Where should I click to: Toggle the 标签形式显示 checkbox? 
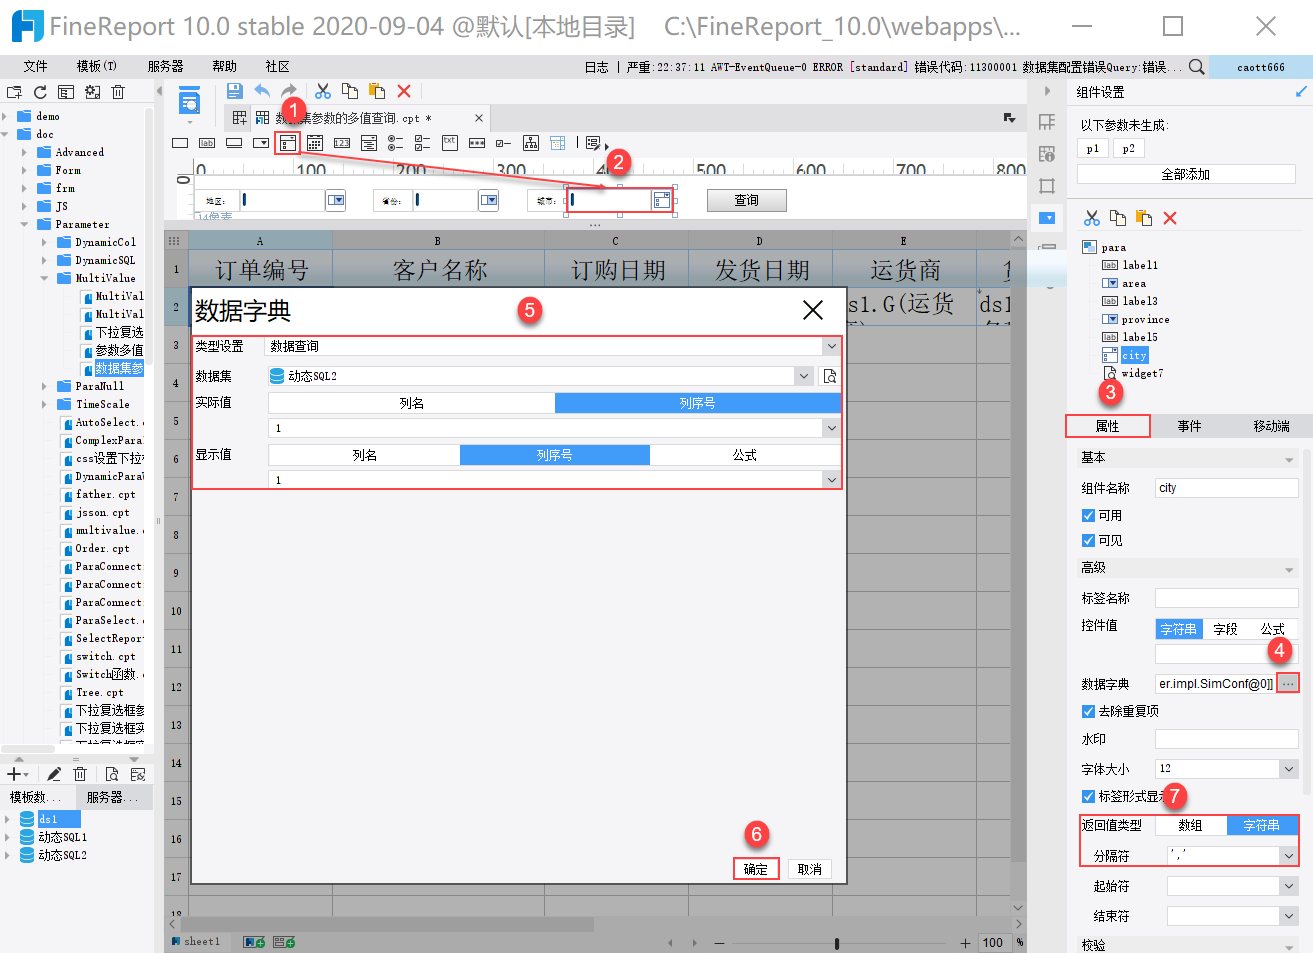[x=1088, y=797]
